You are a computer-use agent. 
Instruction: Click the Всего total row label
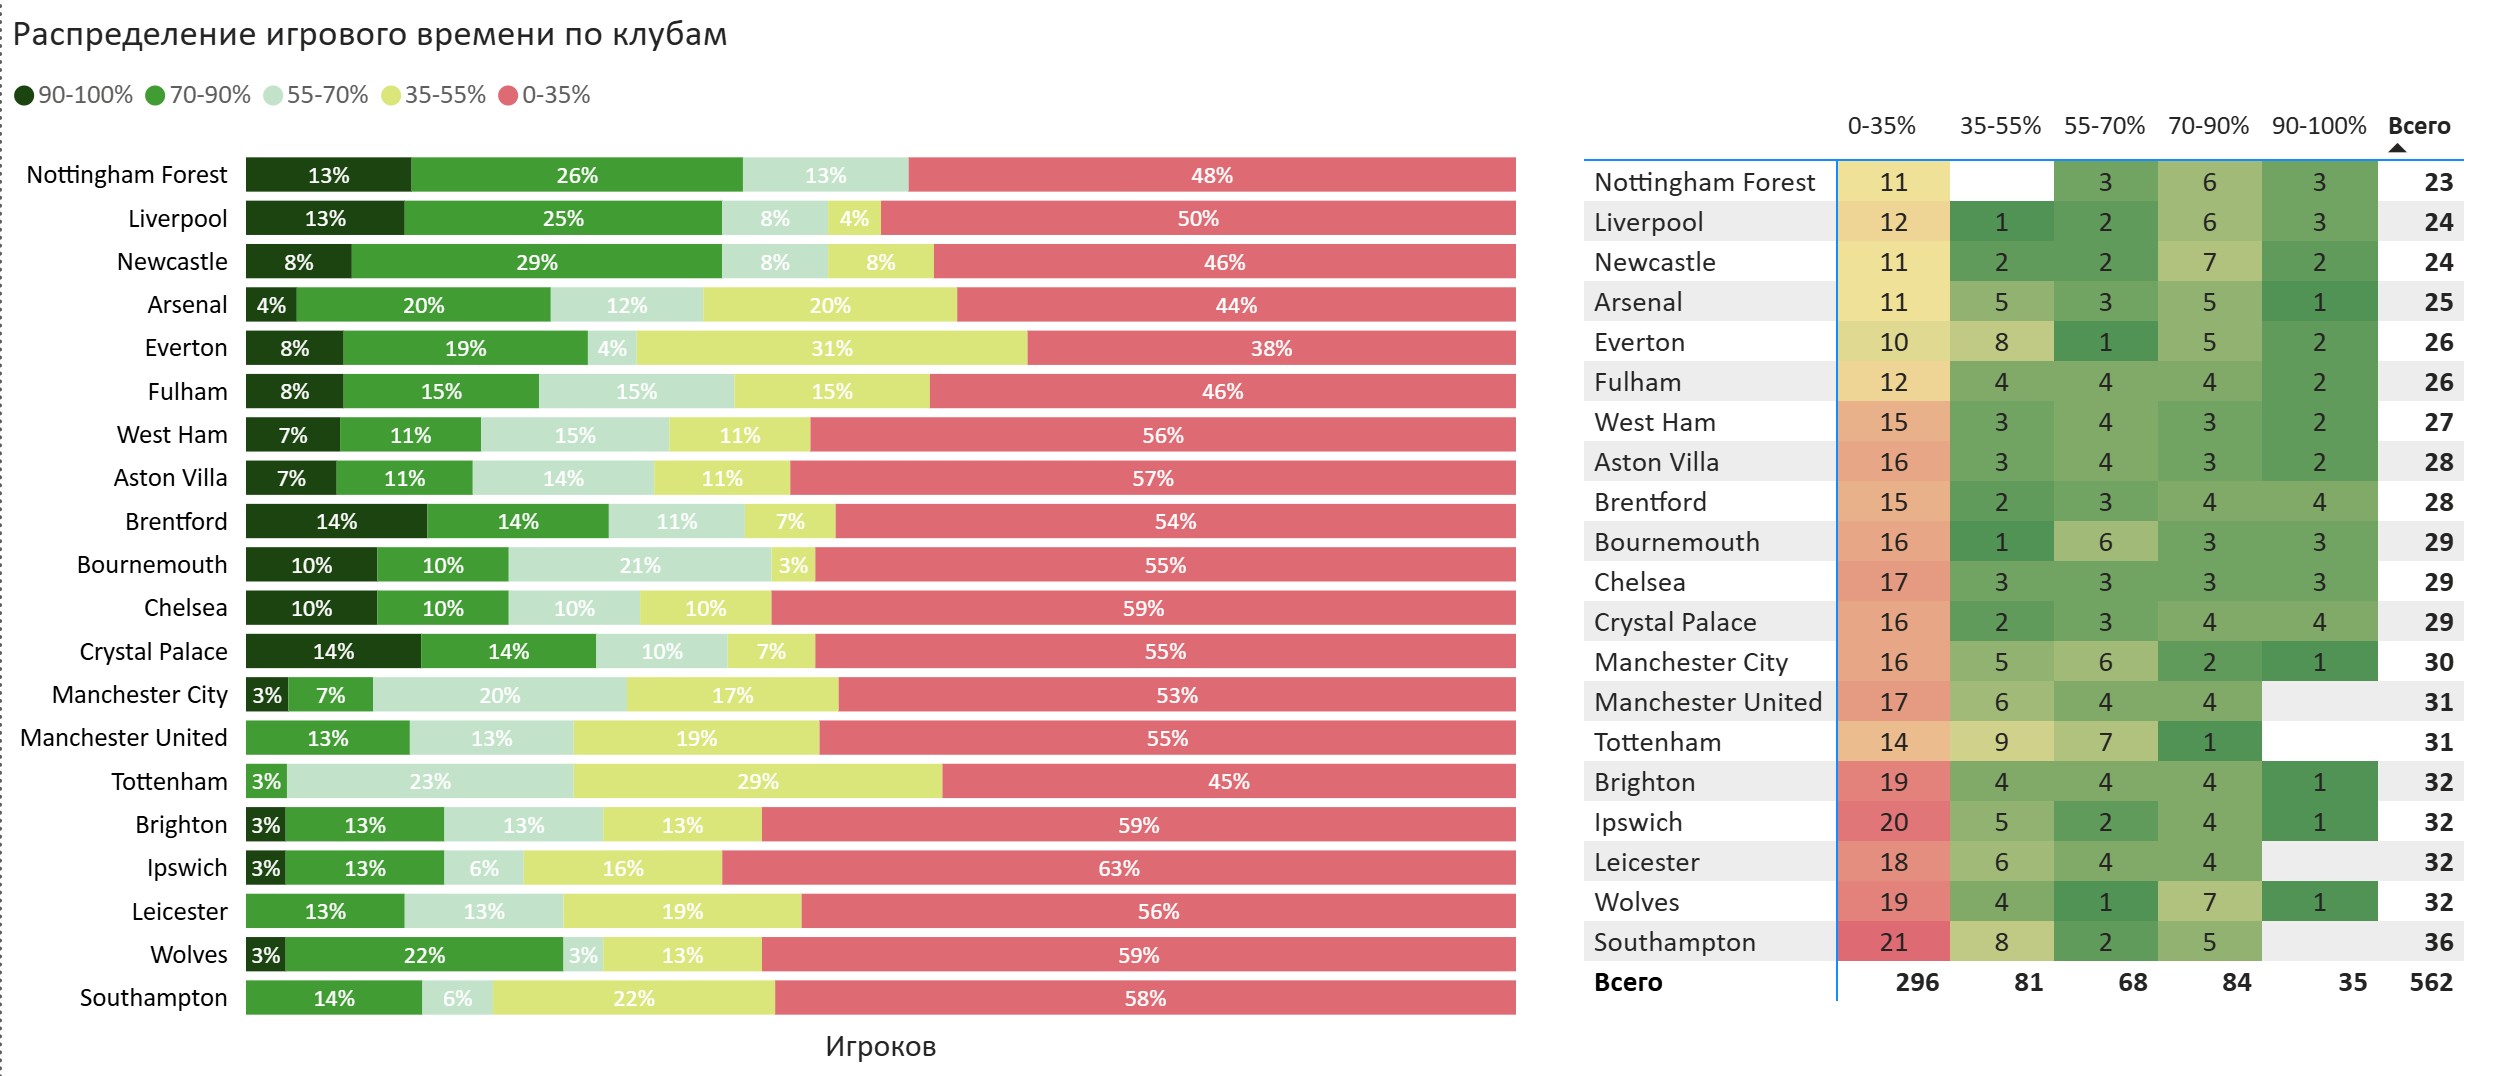pyautogui.click(x=1628, y=982)
